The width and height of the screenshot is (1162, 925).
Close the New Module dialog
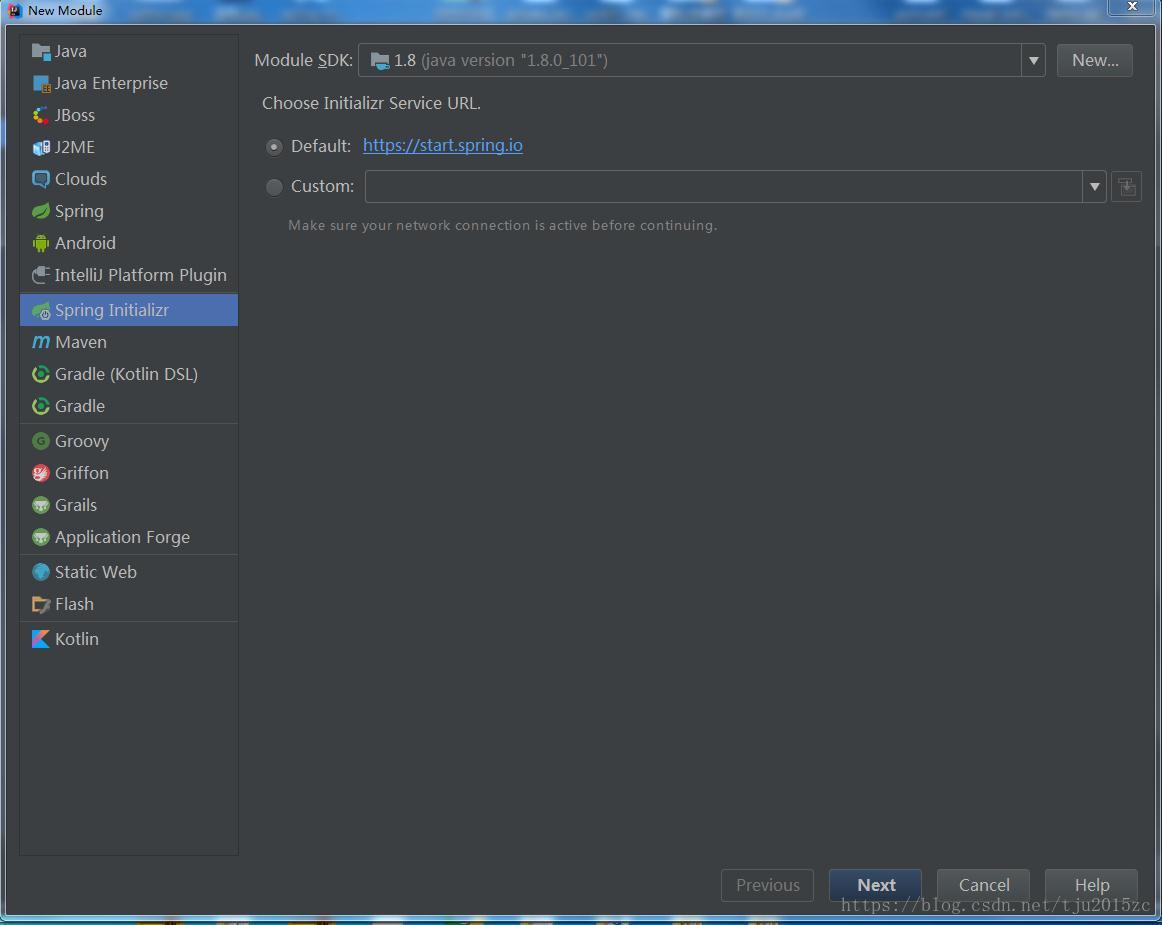click(x=1132, y=7)
